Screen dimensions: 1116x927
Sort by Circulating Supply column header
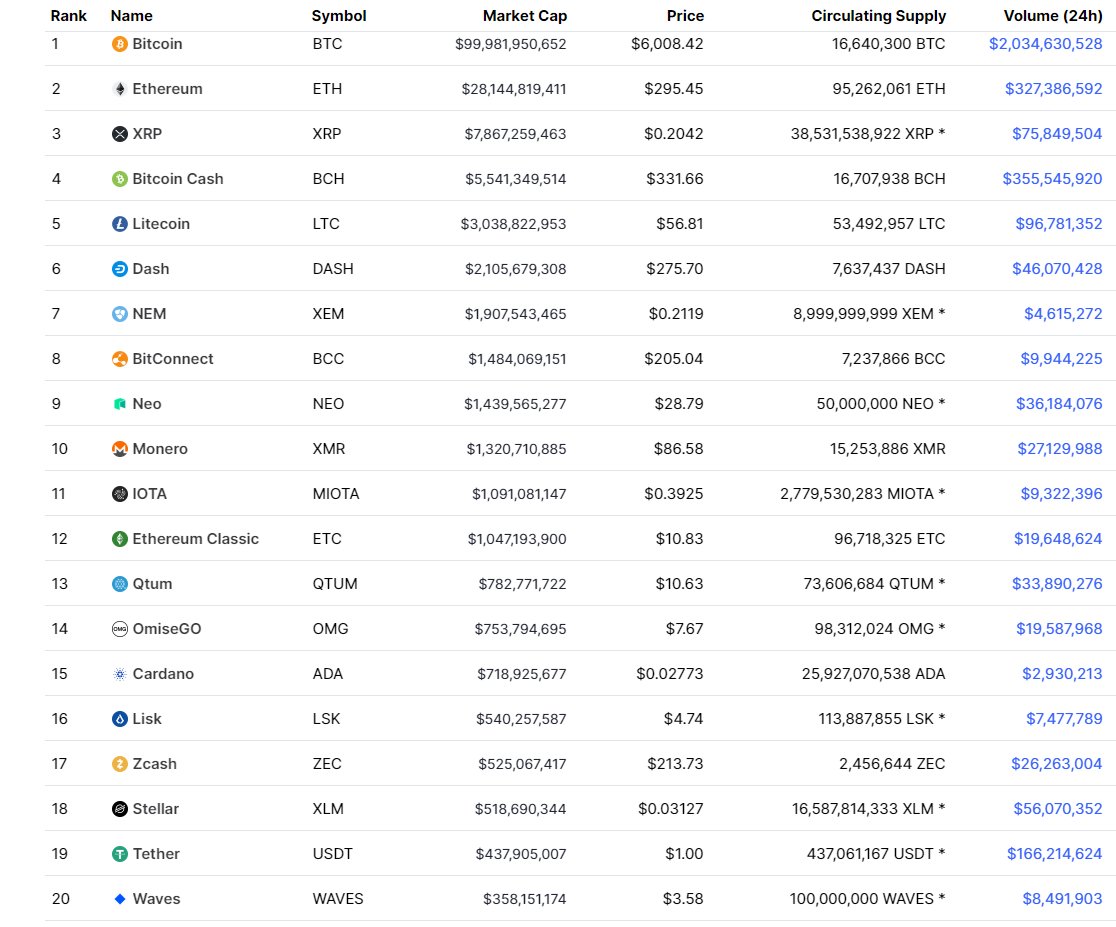coord(878,16)
